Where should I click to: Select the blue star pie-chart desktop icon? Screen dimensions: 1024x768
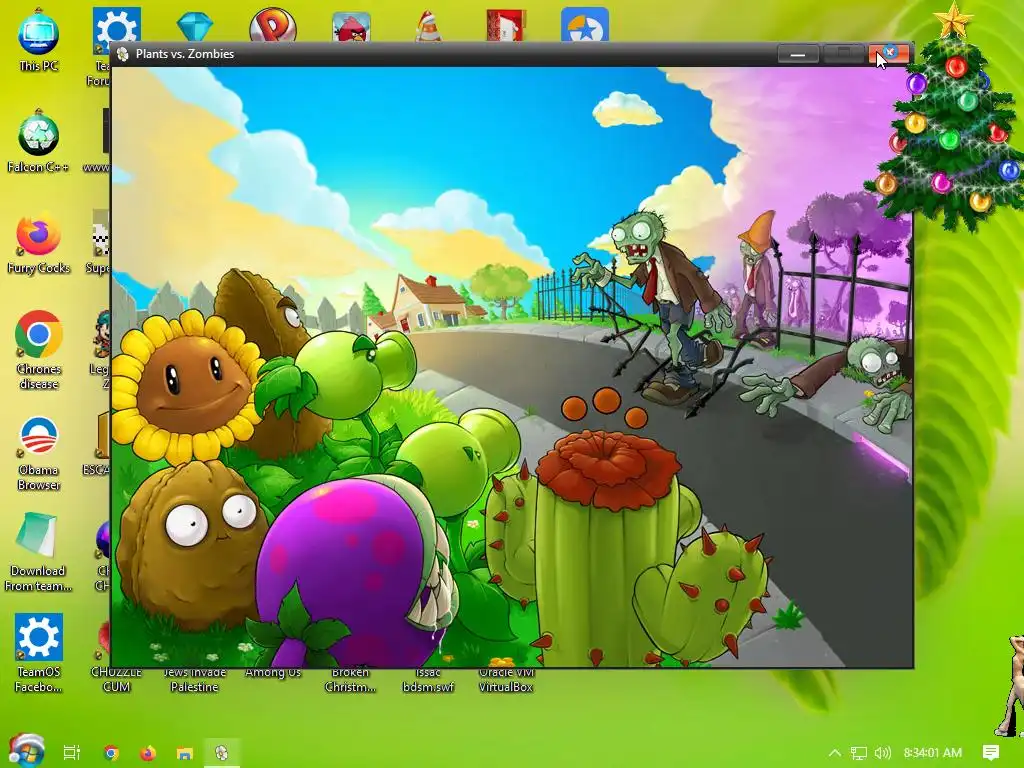coord(584,25)
